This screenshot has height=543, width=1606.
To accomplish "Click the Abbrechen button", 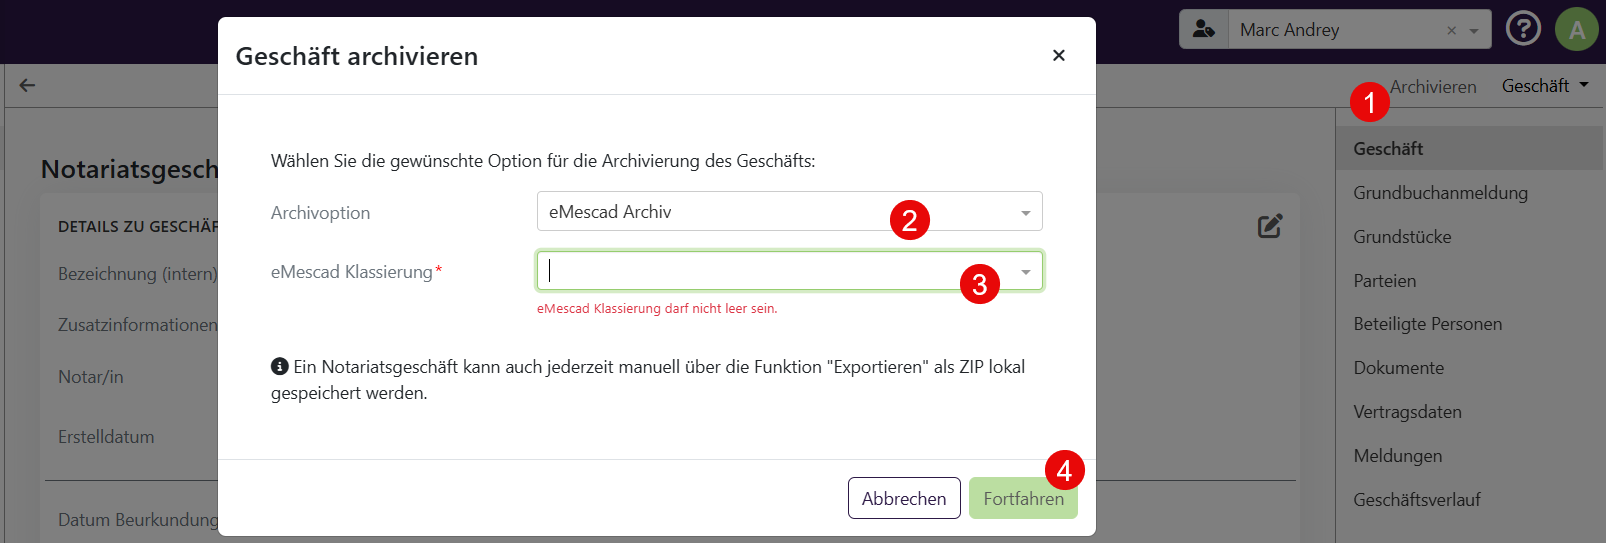I will [904, 498].
